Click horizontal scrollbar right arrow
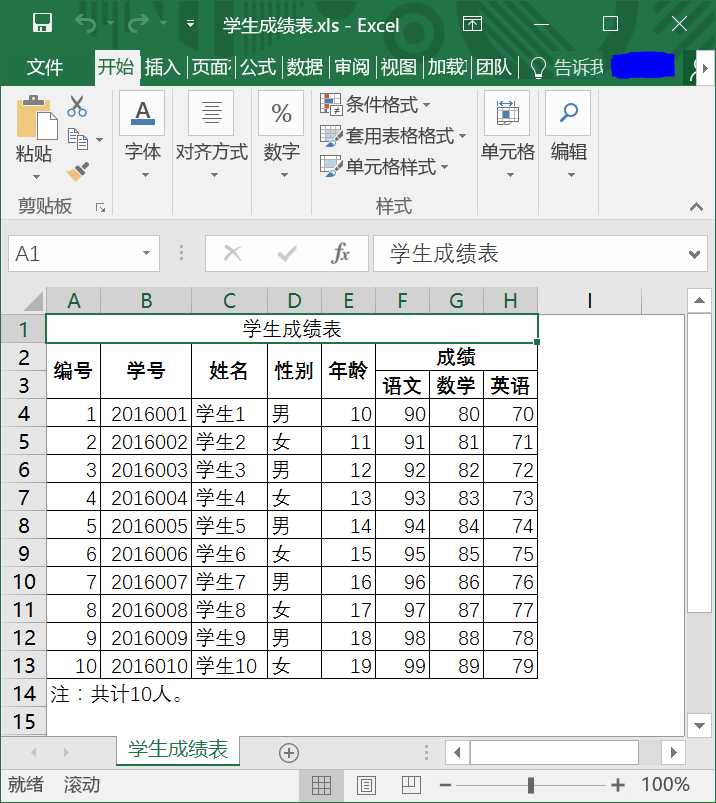 673,752
